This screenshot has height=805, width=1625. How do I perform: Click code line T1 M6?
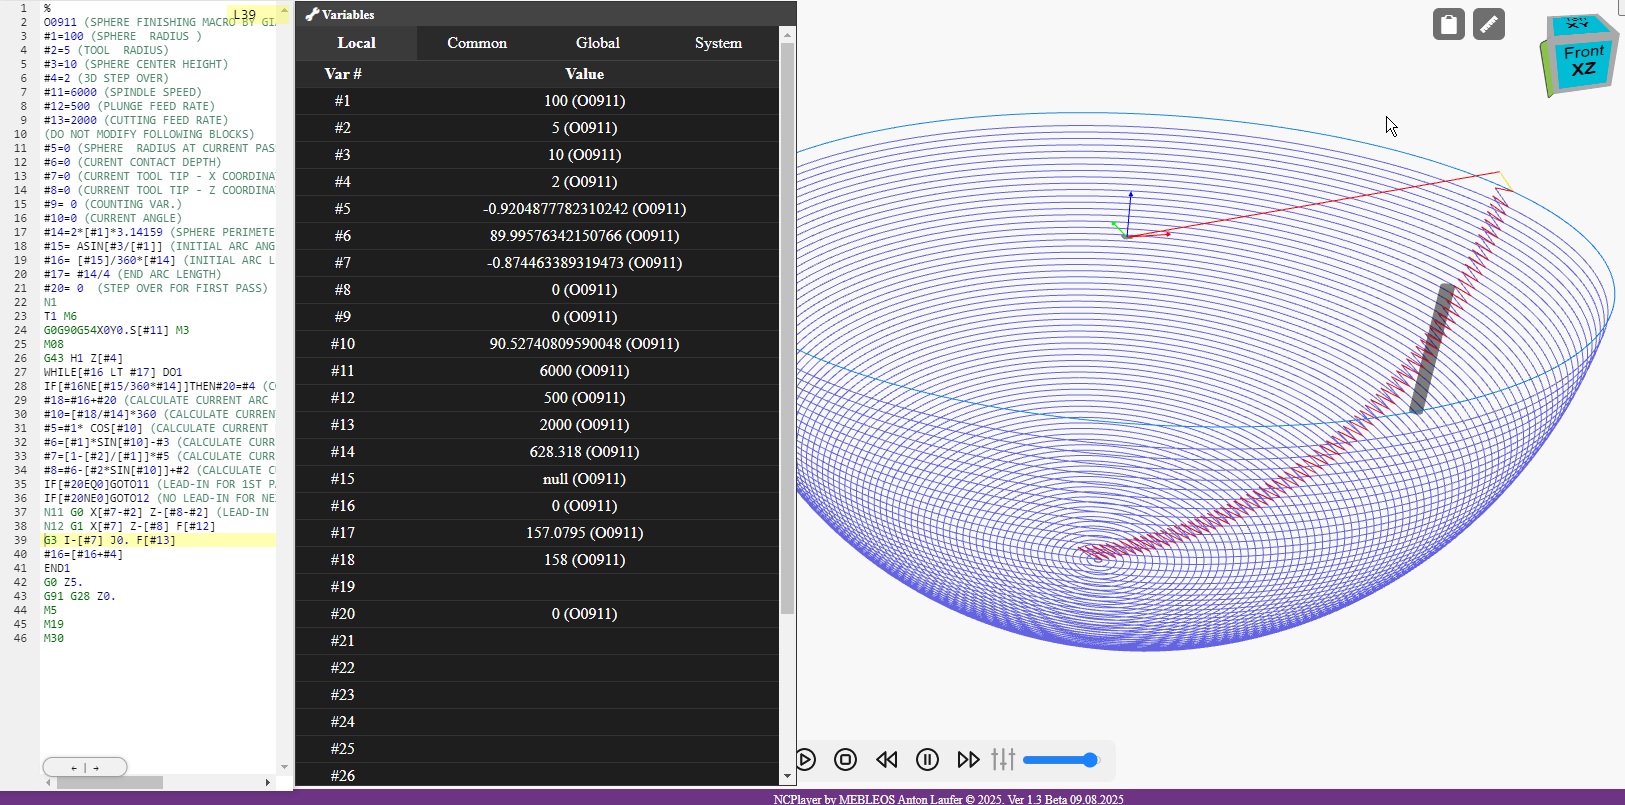tap(60, 316)
